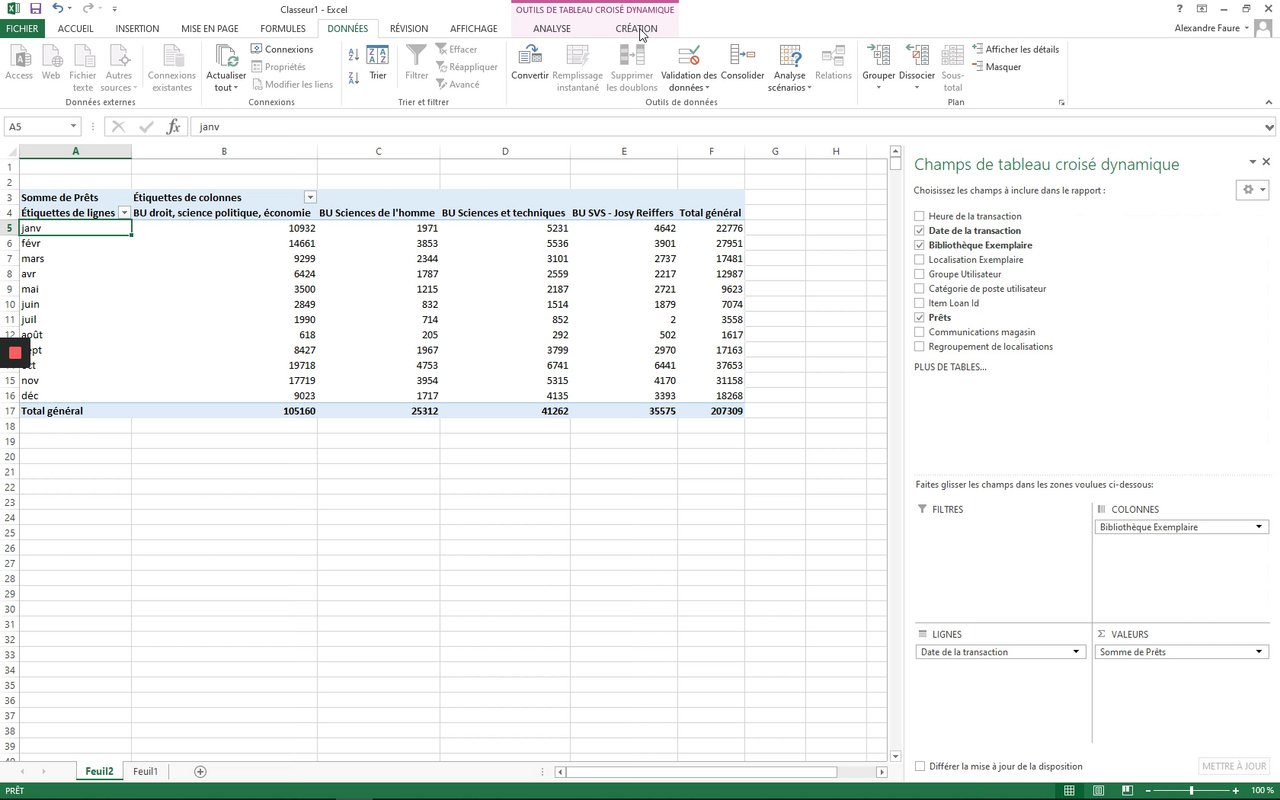
Task: Enable Différer la mise à jour checkbox
Action: [920, 767]
